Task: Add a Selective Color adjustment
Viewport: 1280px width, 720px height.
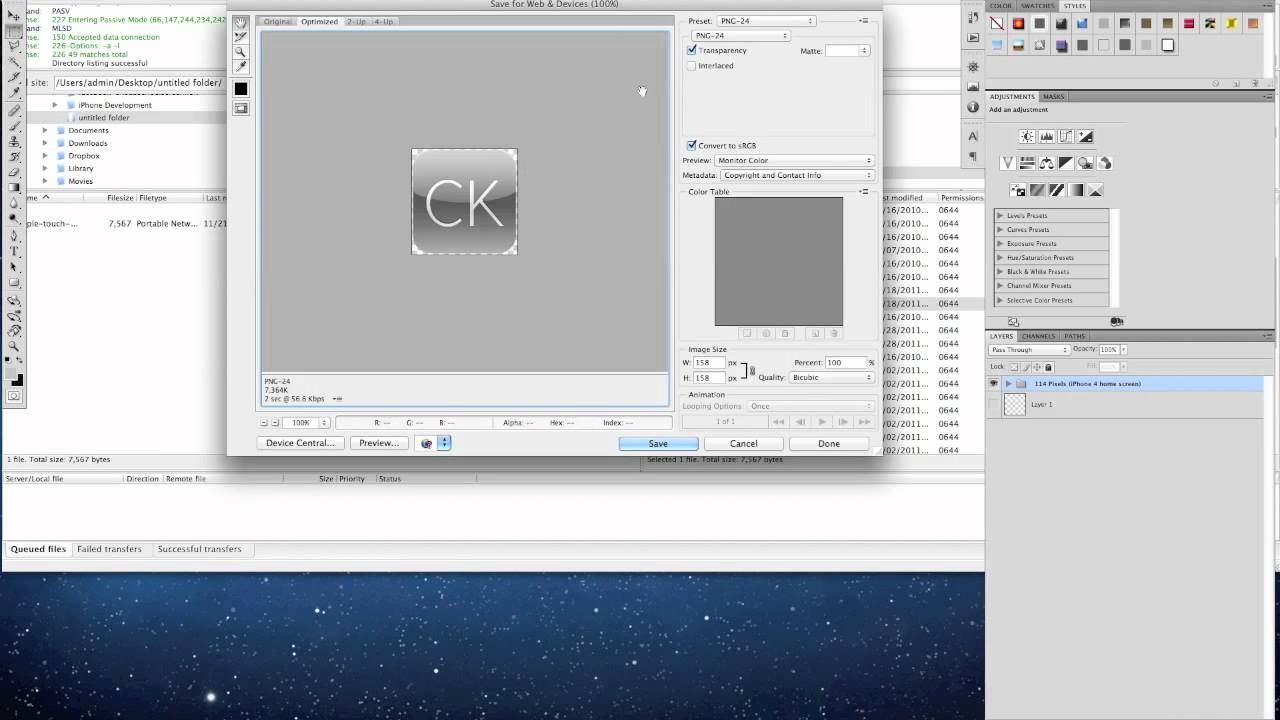Action: click(1096, 190)
